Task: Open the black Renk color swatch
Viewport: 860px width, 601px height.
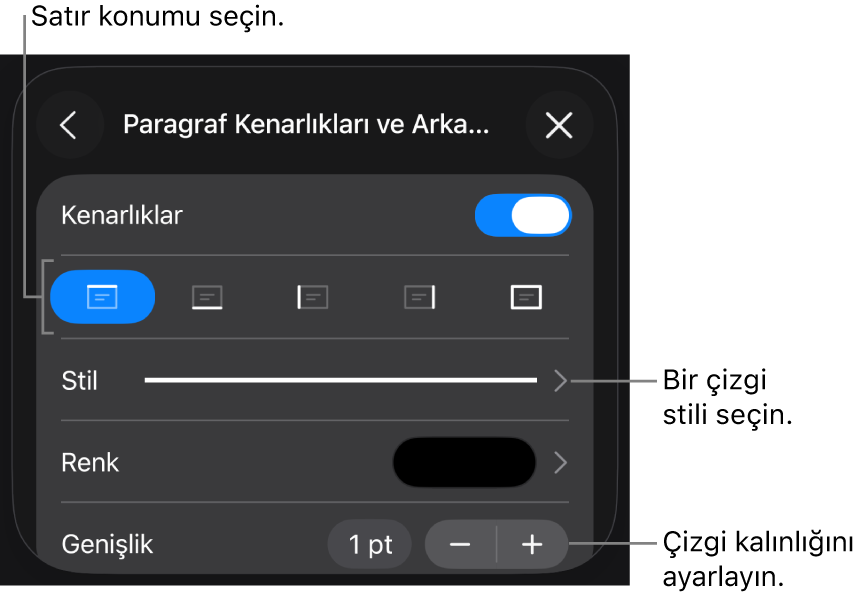Action: pyautogui.click(x=464, y=462)
